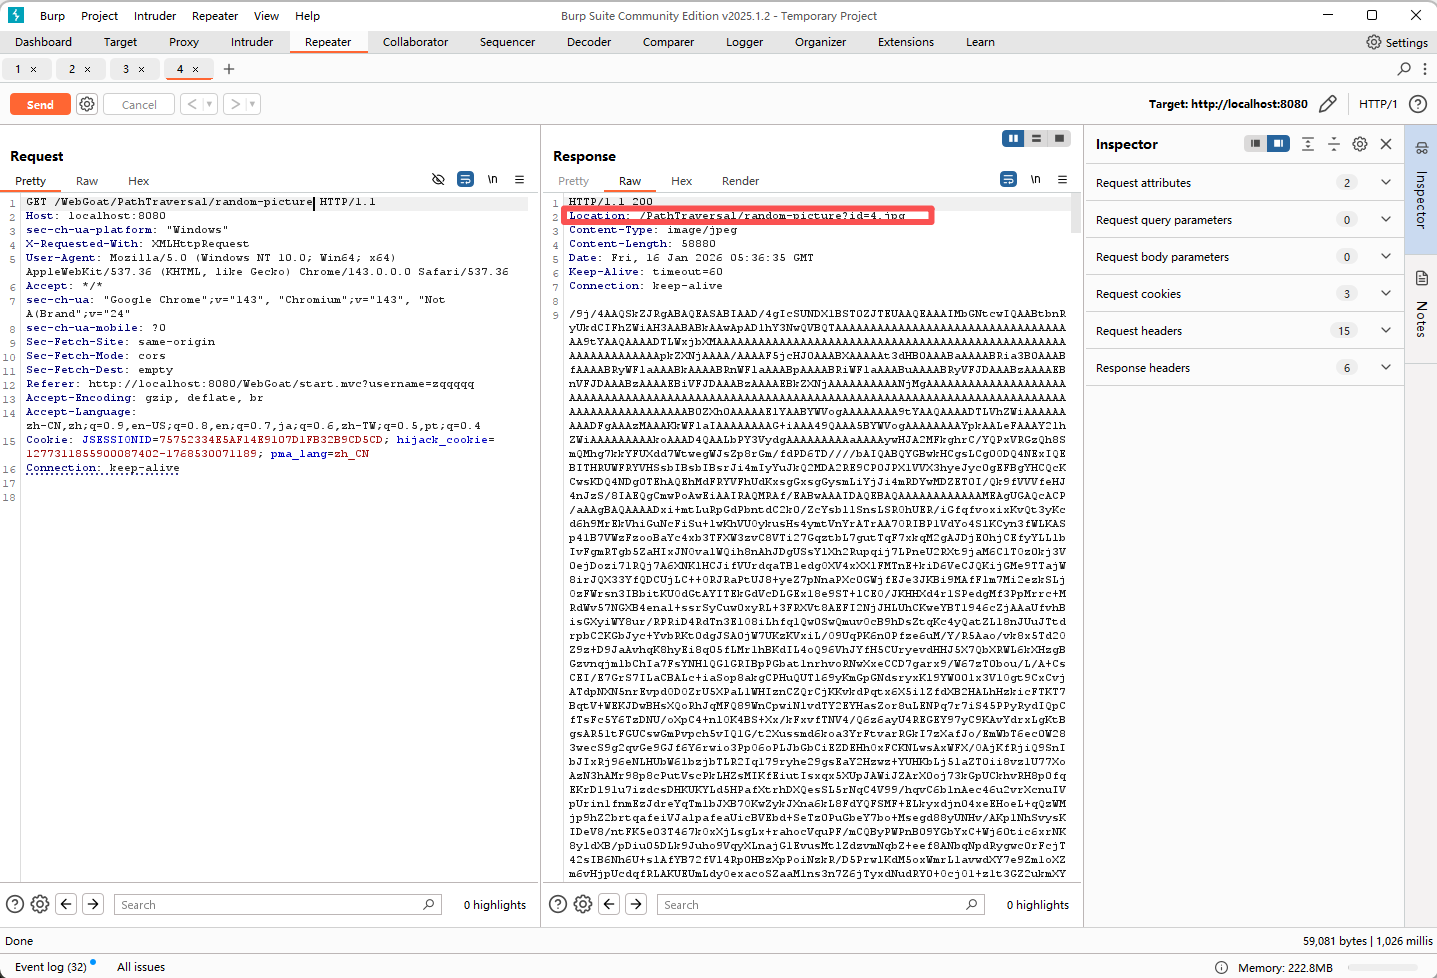Image resolution: width=1437 pixels, height=978 pixels.
Task: Switch to the Decoder tab
Action: pos(588,42)
